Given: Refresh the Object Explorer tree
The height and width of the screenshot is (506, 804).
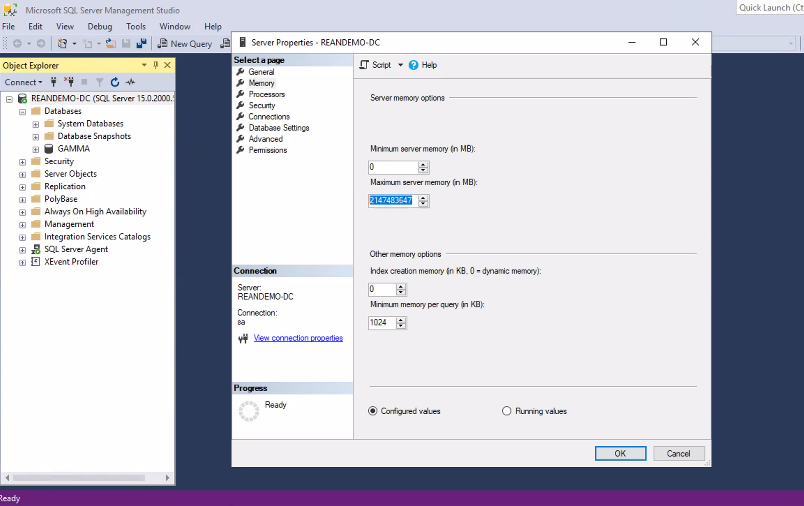Looking at the screenshot, I should [115, 82].
